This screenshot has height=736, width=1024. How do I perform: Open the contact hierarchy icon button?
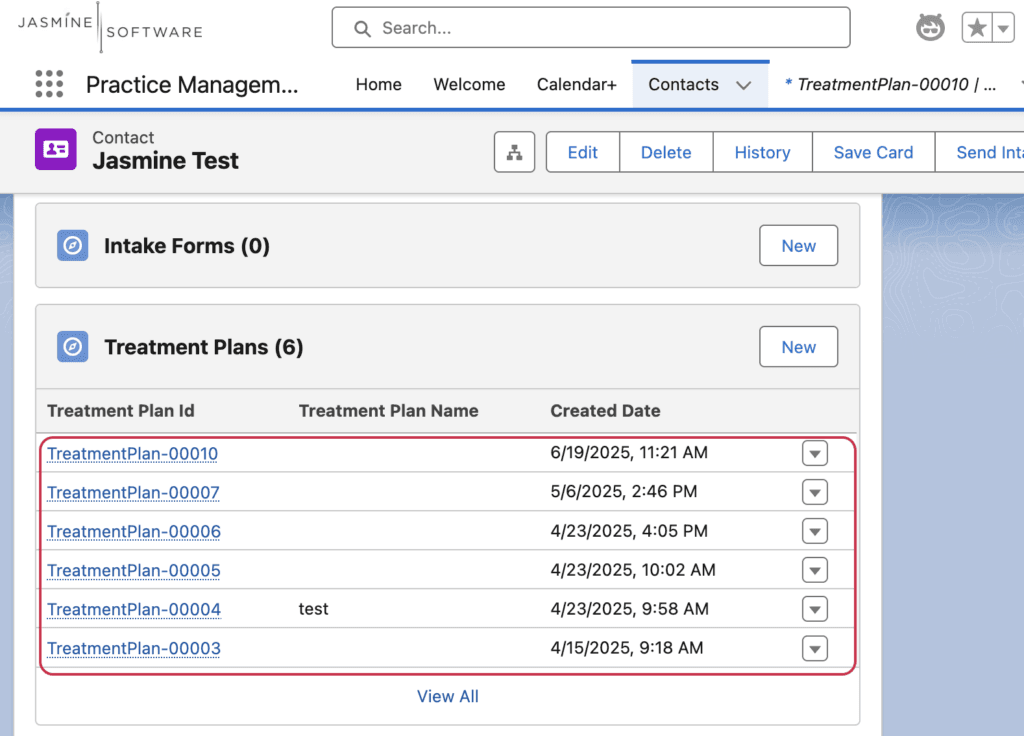(x=515, y=152)
